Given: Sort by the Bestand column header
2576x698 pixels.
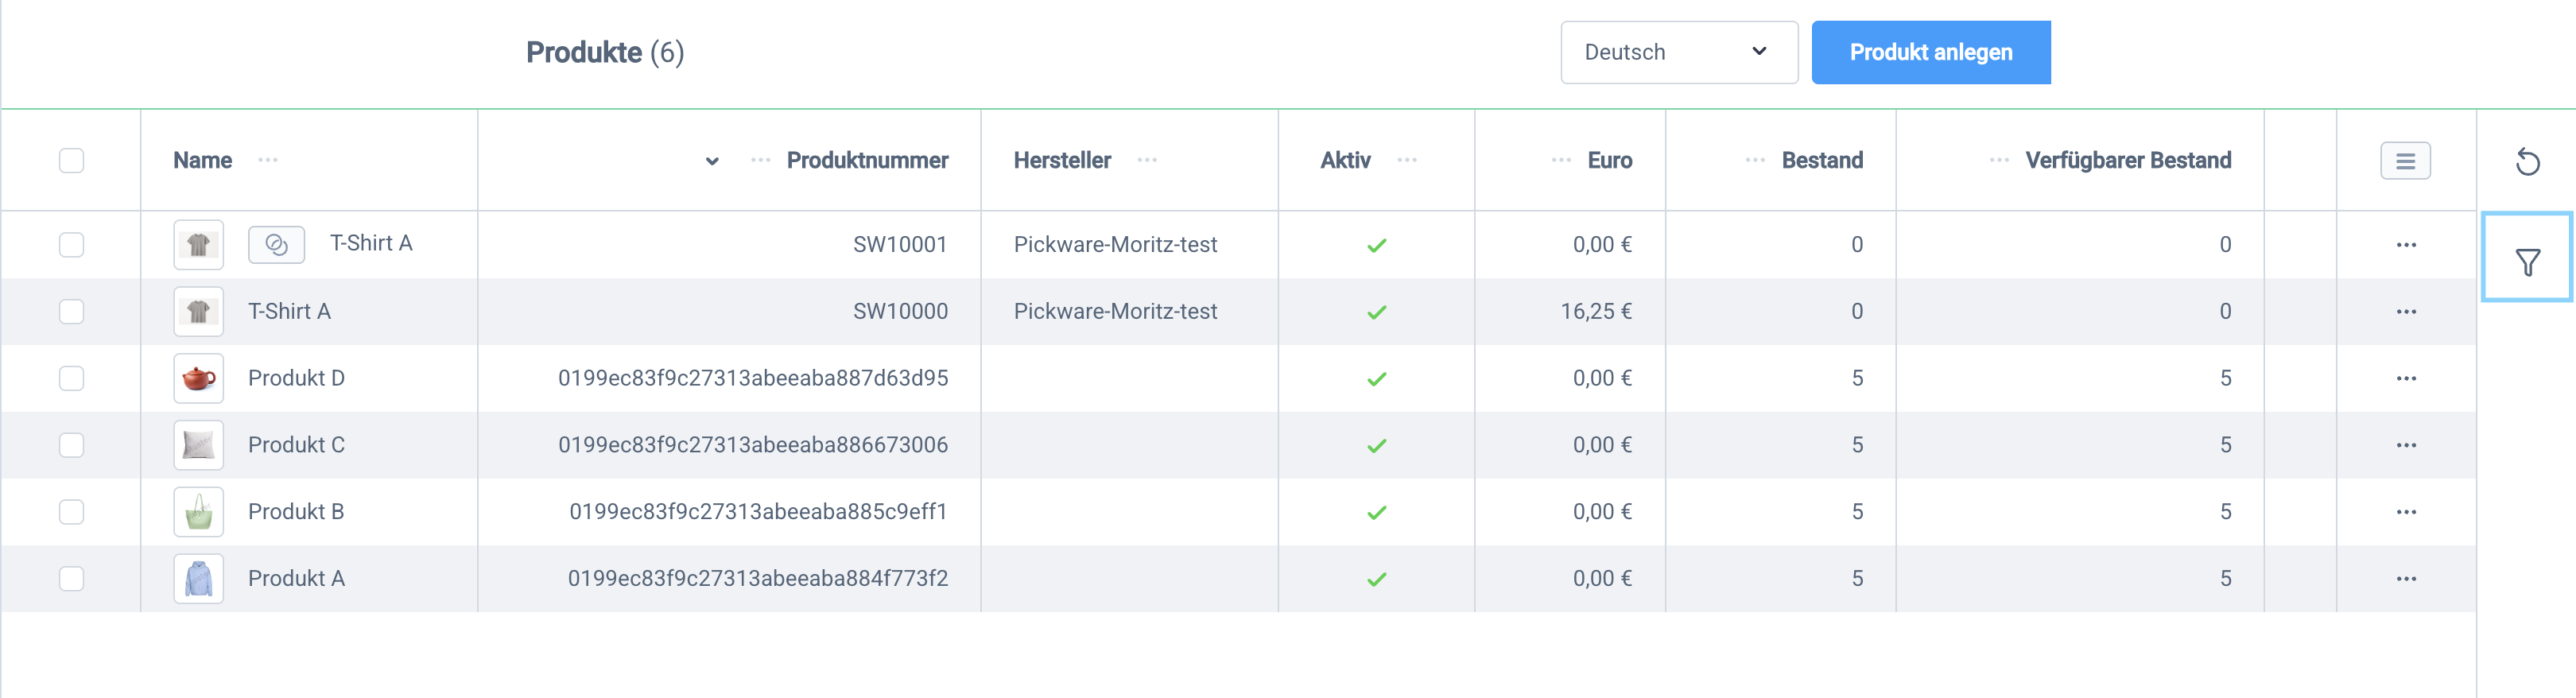Looking at the screenshot, I should (1821, 160).
